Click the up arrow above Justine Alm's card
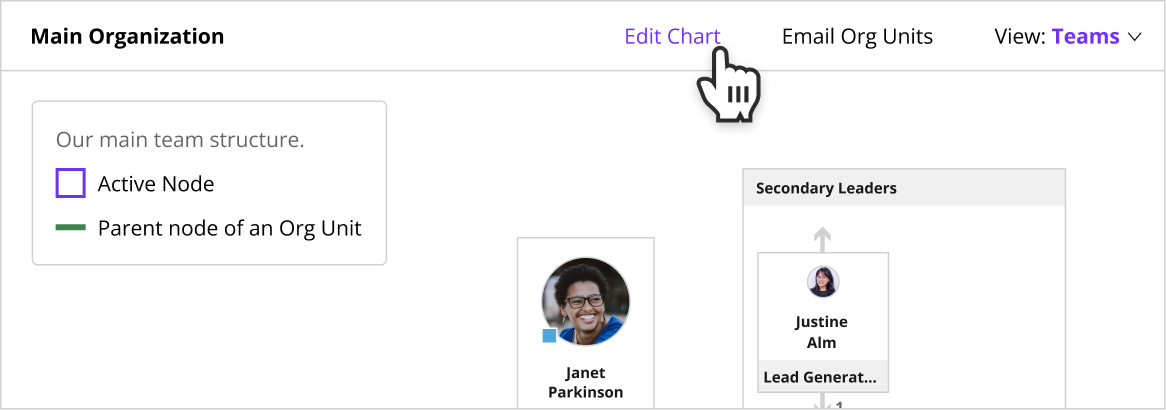The width and height of the screenshot is (1166, 410). (x=822, y=240)
